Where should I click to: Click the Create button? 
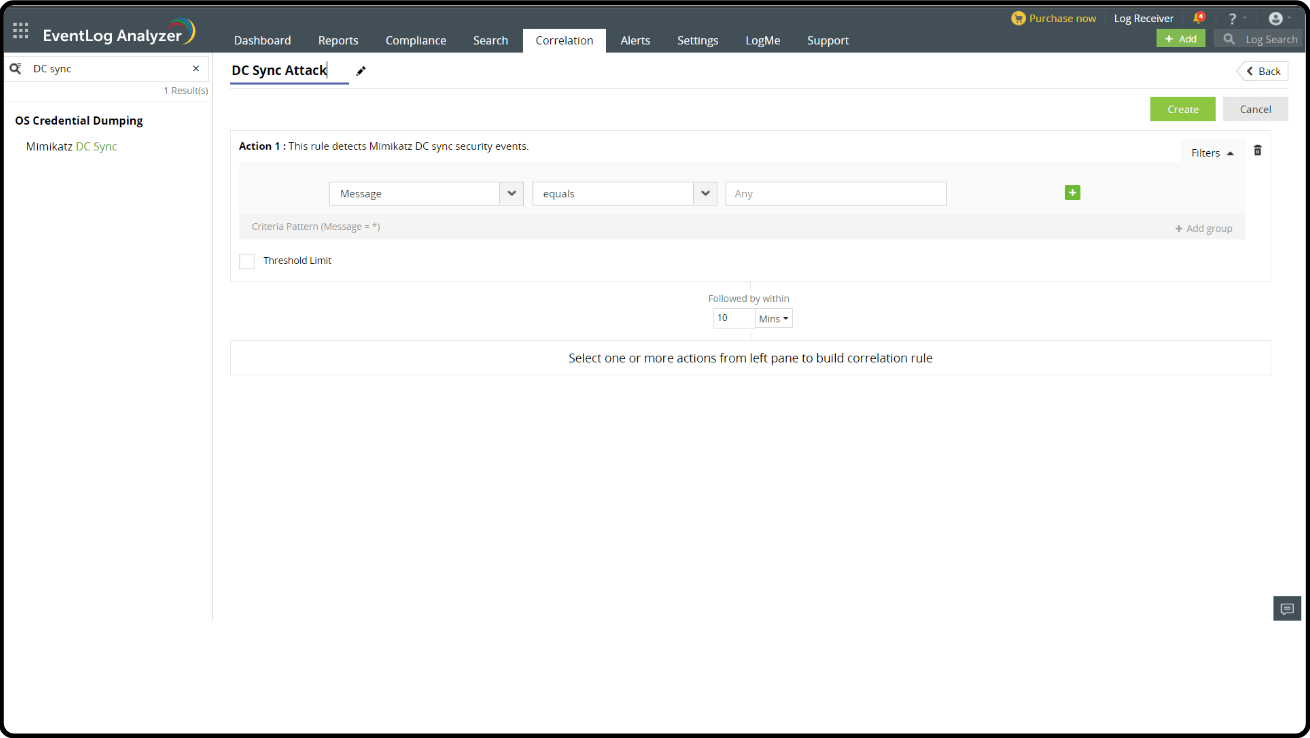point(1183,109)
